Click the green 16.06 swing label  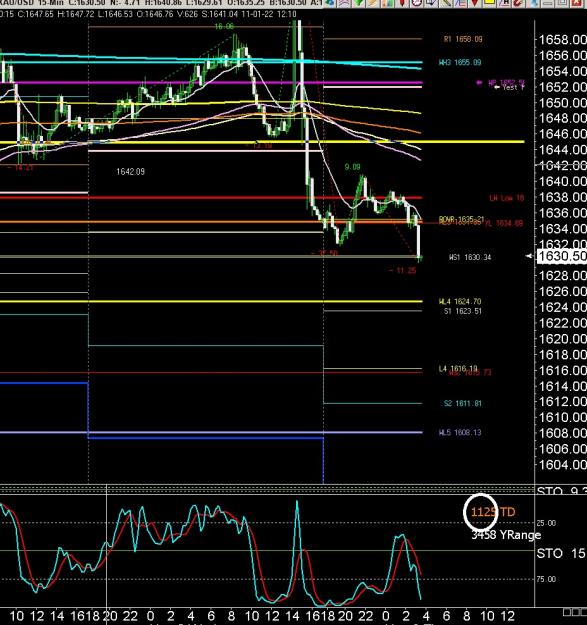tap(224, 26)
